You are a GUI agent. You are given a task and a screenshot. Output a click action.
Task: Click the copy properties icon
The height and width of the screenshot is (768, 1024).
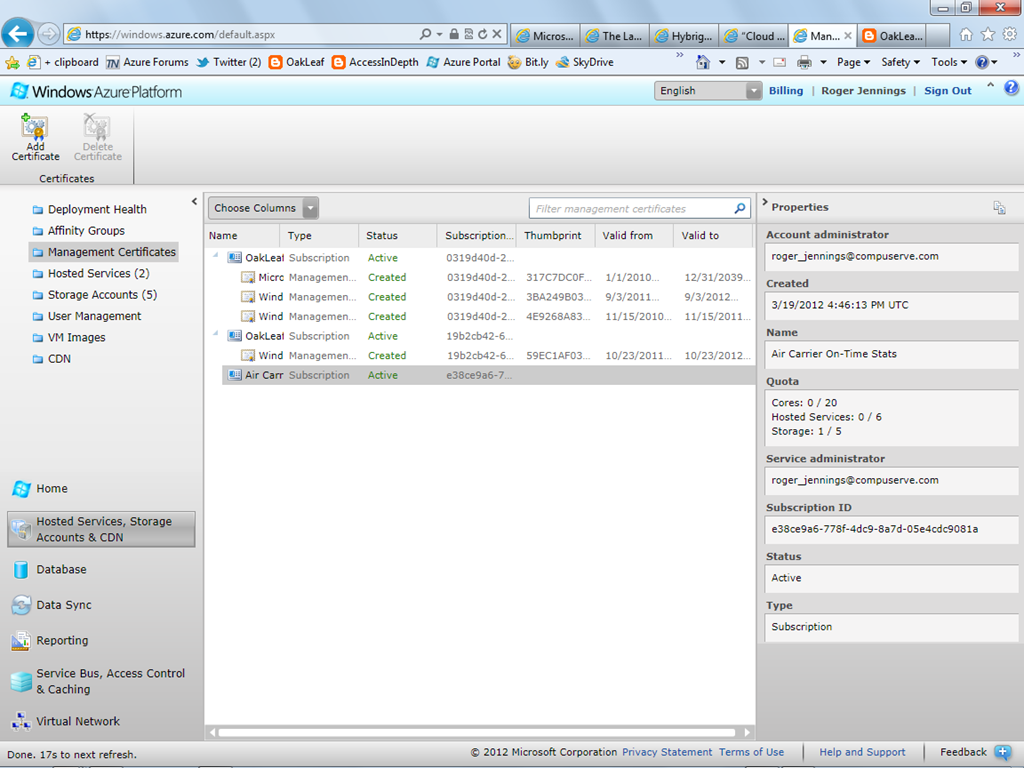[998, 208]
